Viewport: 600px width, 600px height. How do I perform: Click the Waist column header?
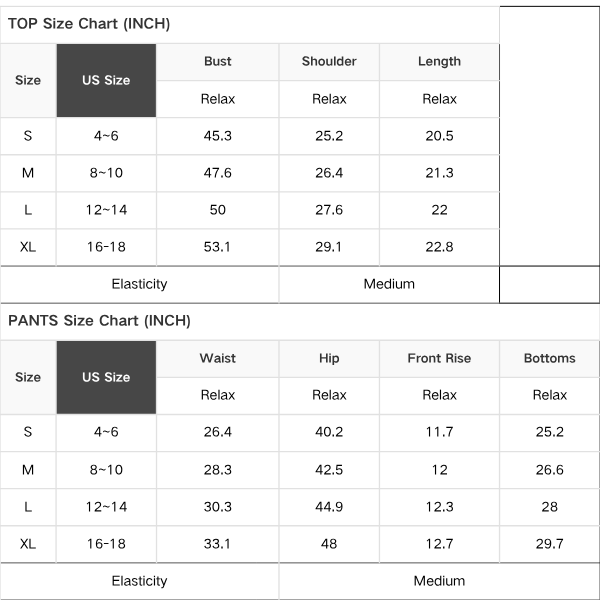click(218, 358)
